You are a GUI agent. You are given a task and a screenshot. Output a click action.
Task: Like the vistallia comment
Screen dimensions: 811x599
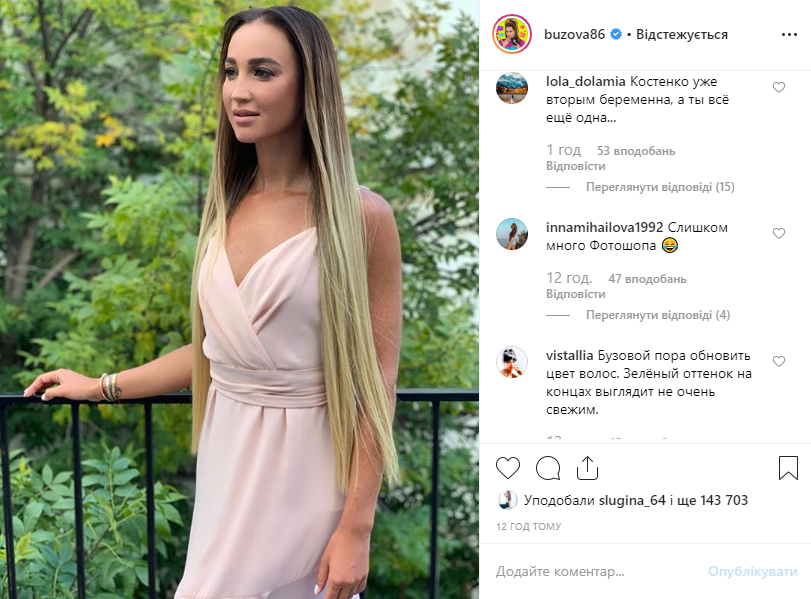pos(779,361)
